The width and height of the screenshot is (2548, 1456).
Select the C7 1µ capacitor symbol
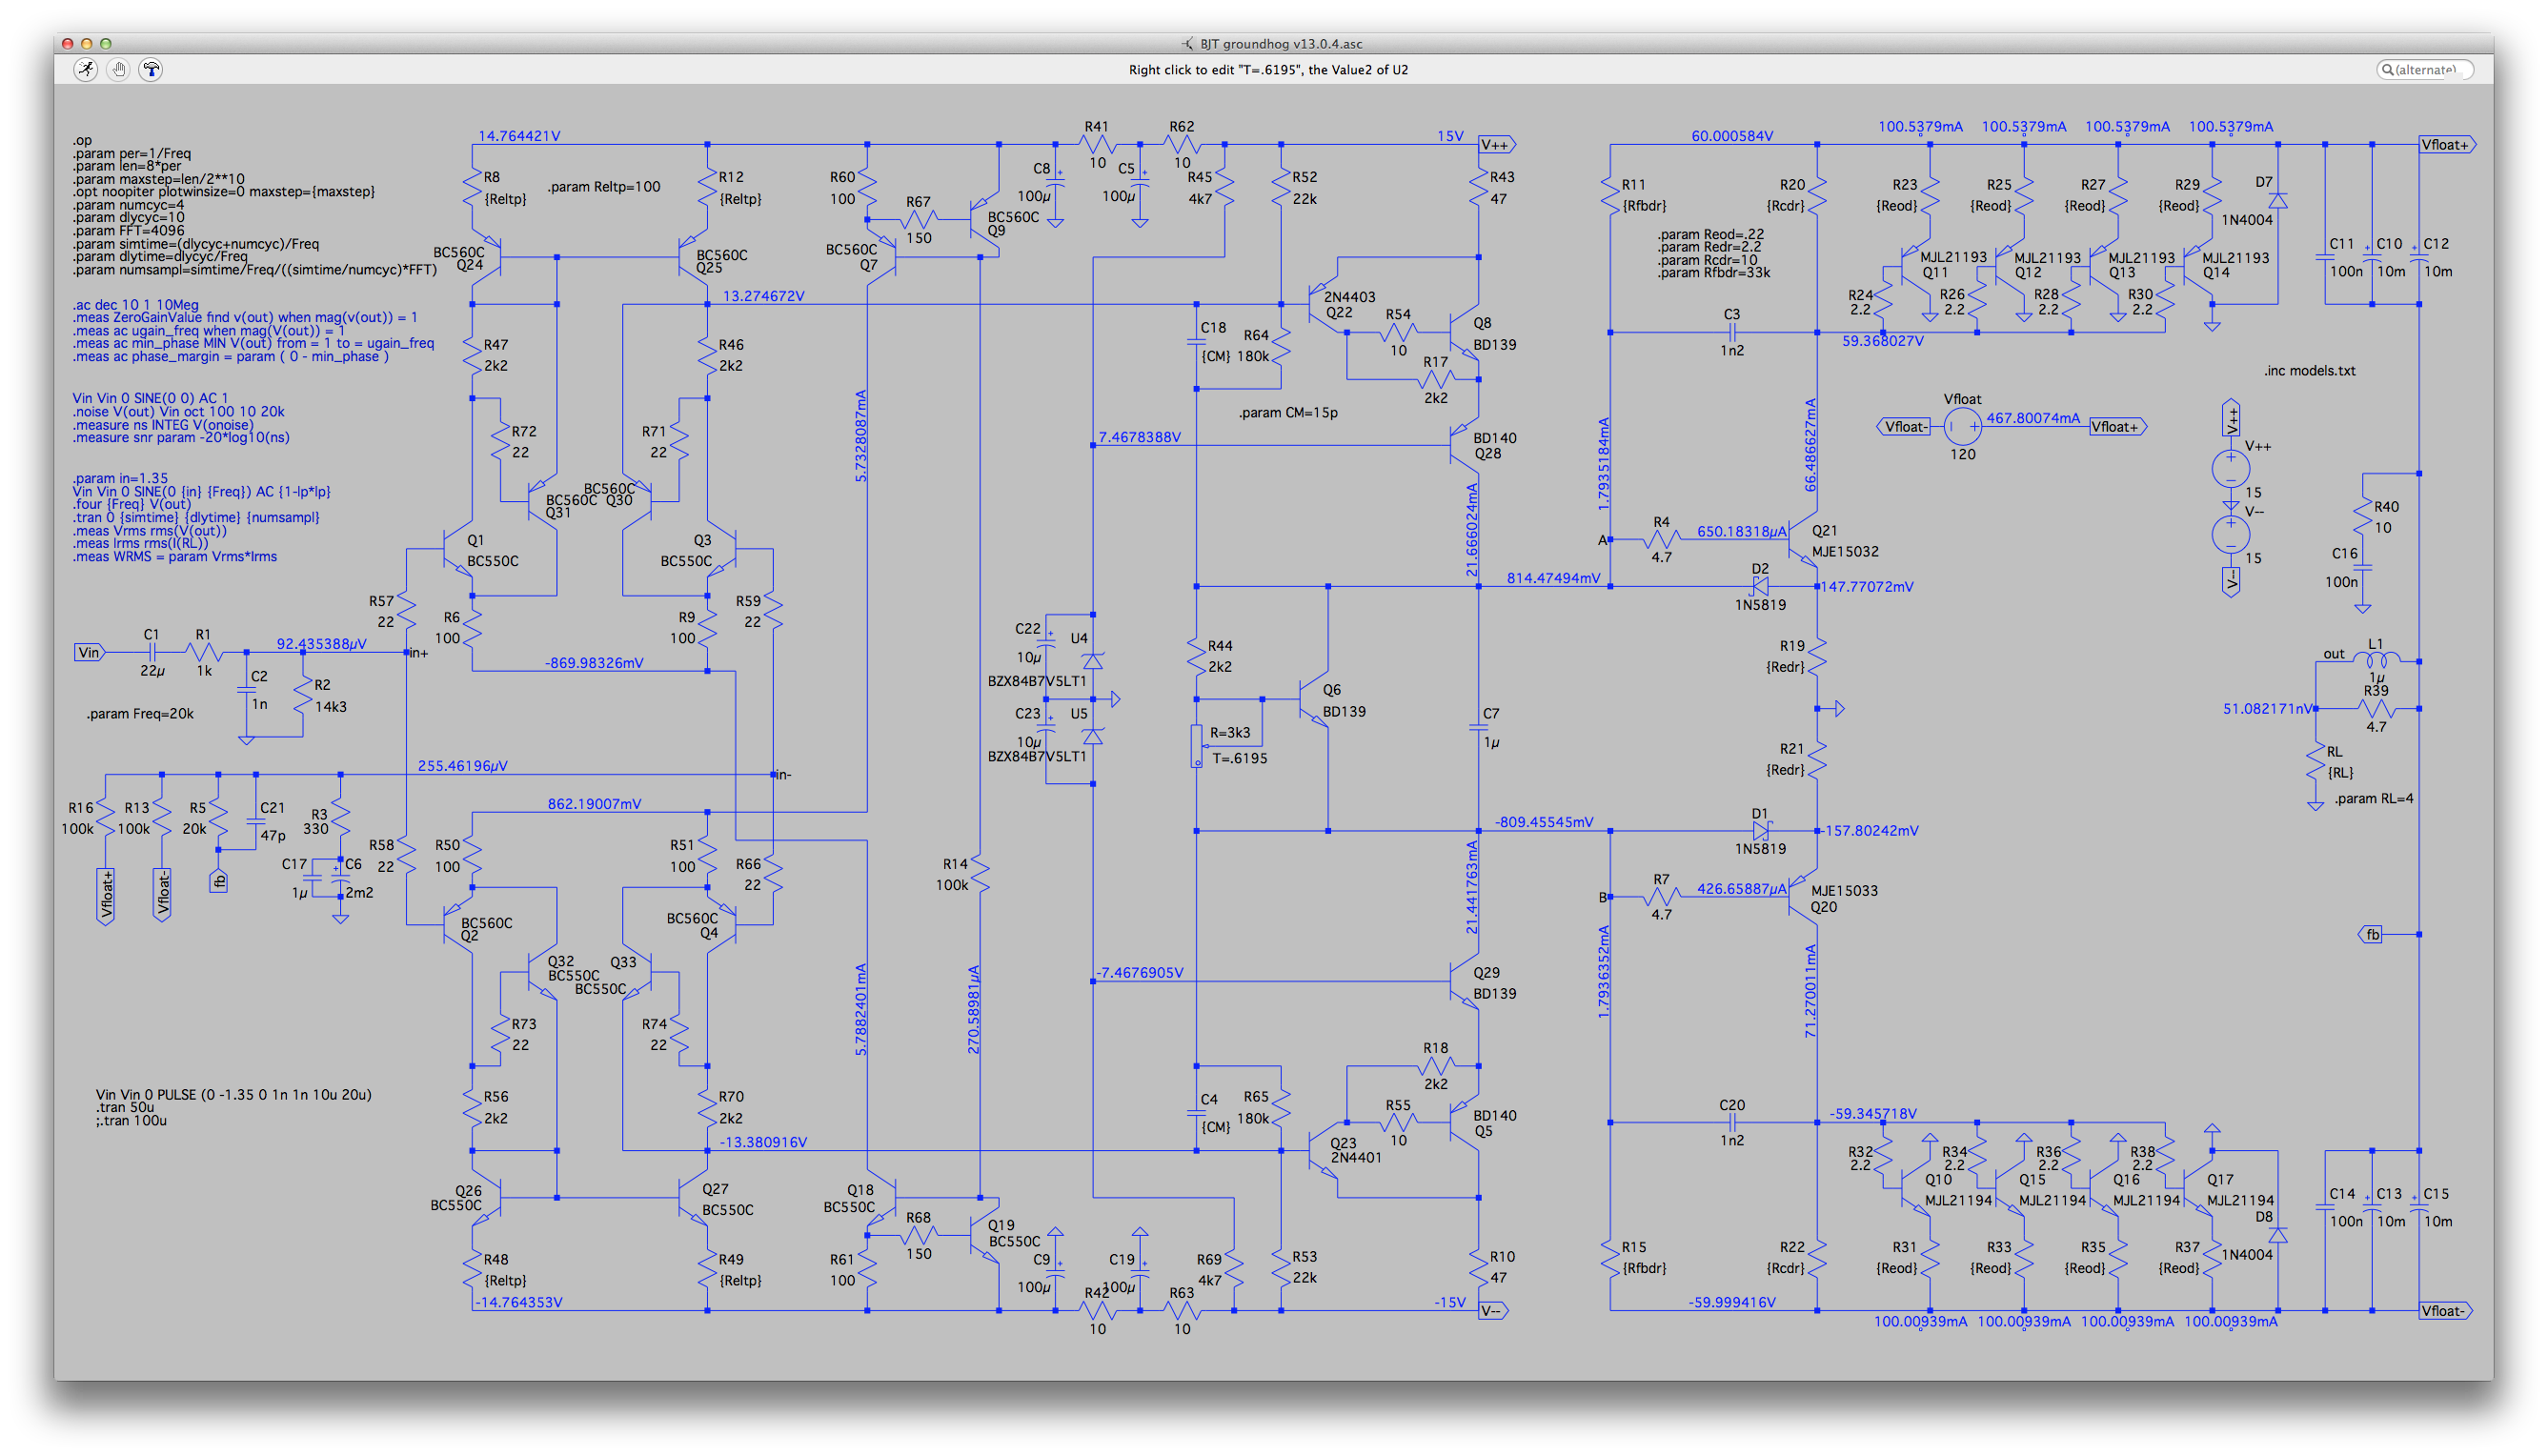(1478, 727)
